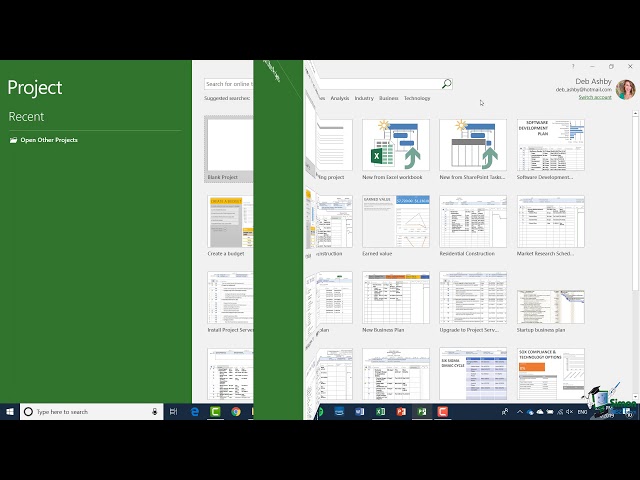
Task: Open the Software Development Plan template
Action: (550, 149)
